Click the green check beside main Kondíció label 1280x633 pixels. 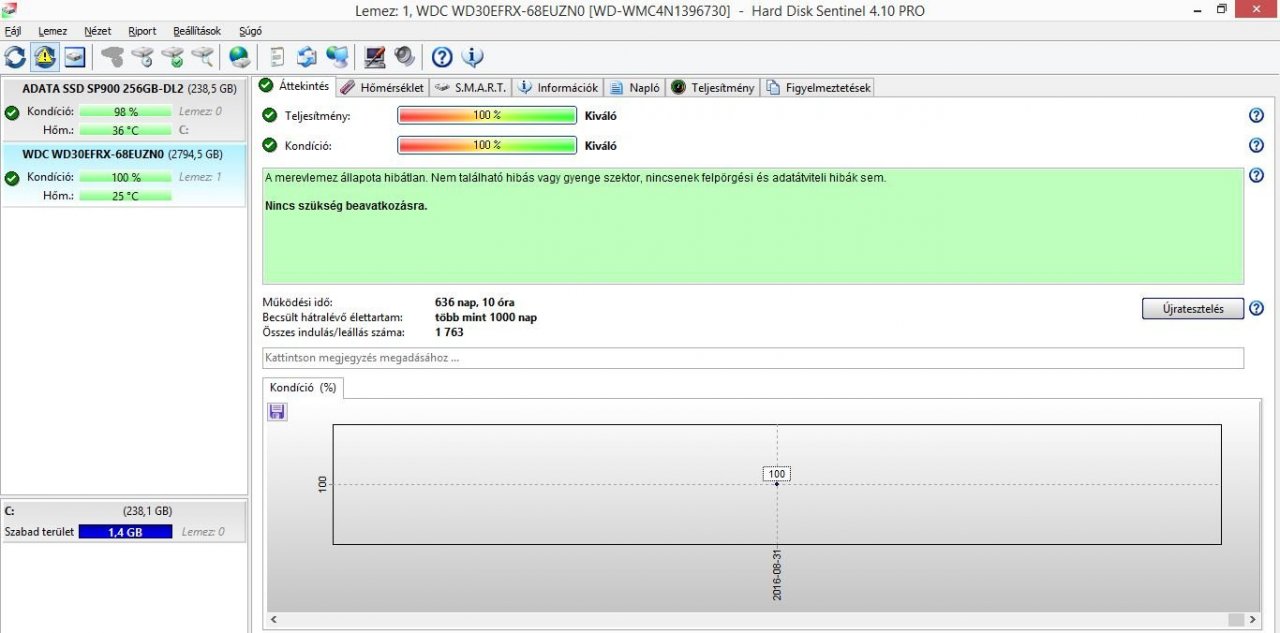[269, 145]
